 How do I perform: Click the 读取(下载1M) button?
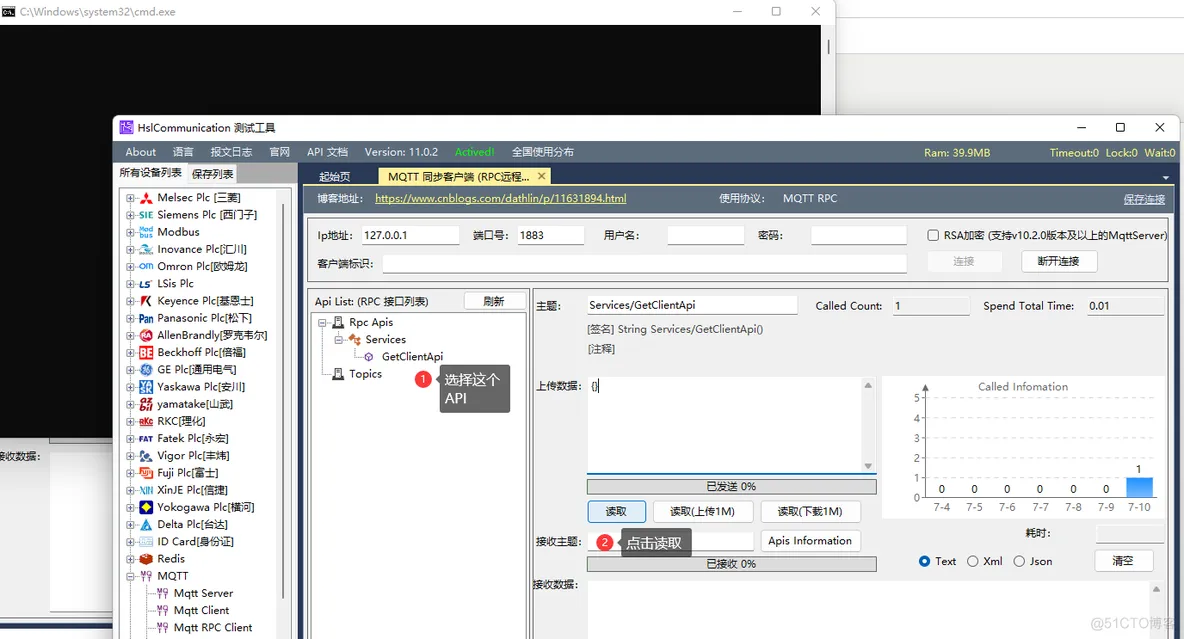point(809,511)
